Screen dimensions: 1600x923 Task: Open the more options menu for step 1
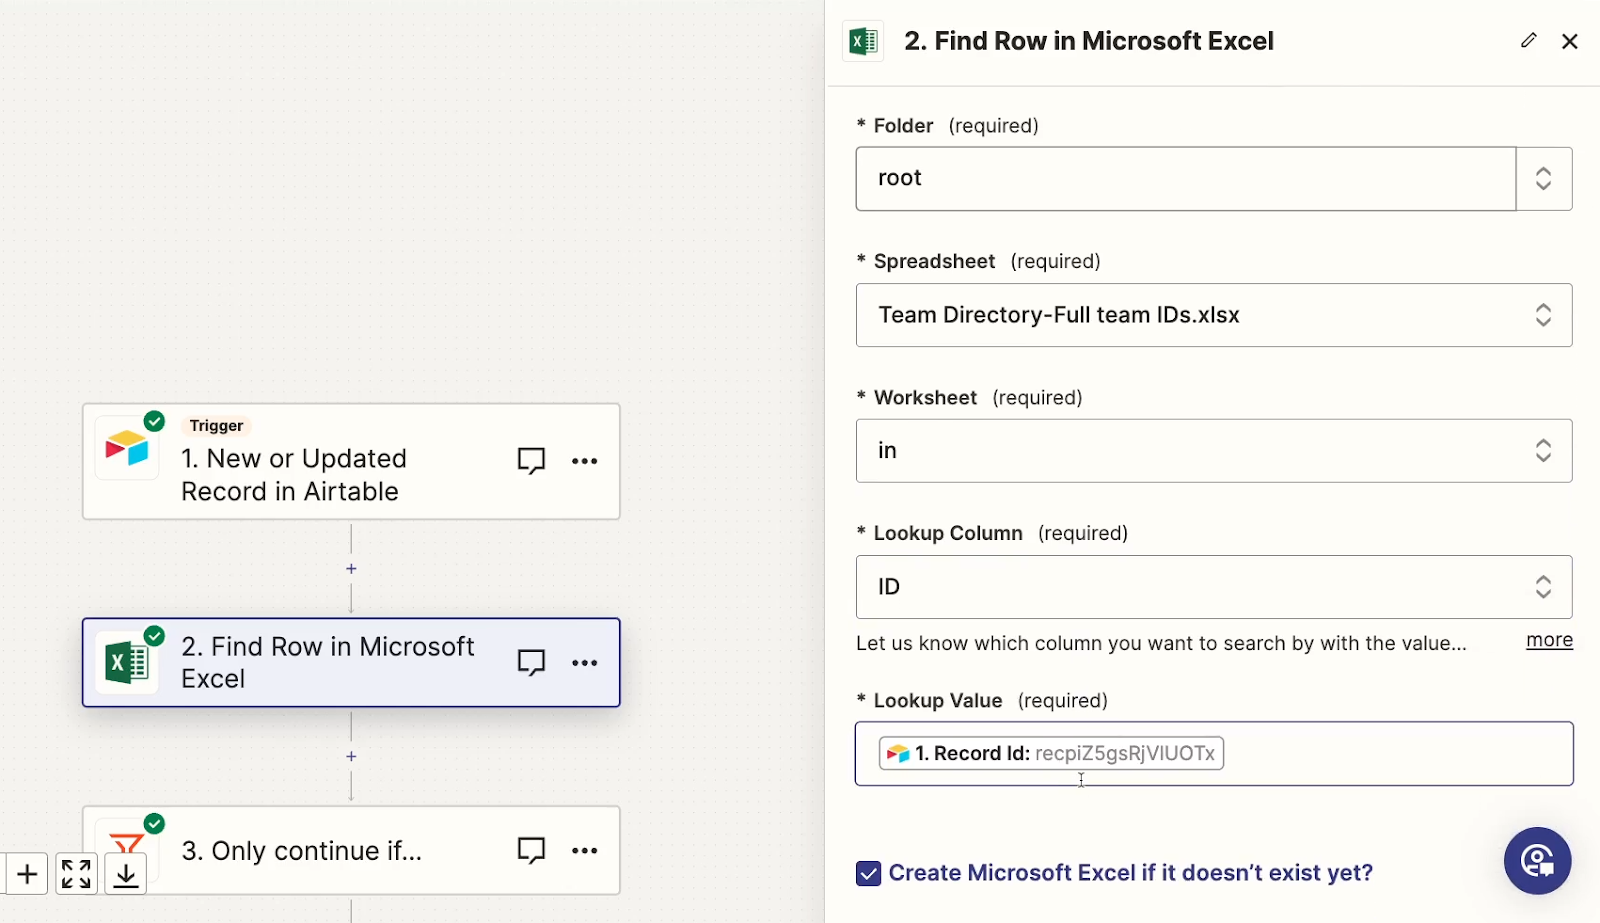tap(585, 461)
